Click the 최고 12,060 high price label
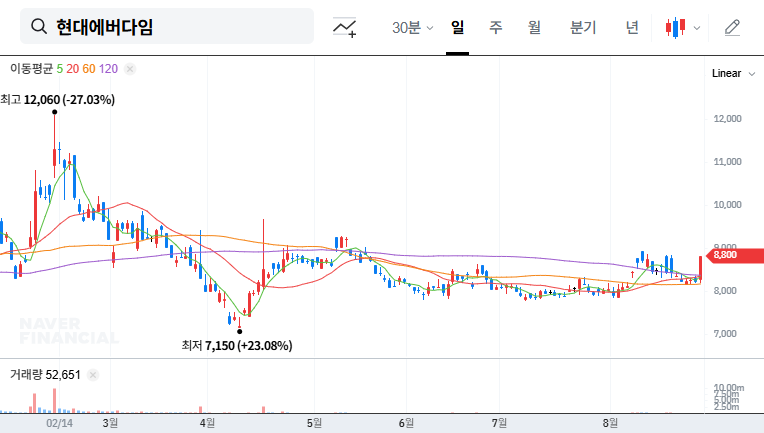The height and width of the screenshot is (433, 764). [x=57, y=100]
